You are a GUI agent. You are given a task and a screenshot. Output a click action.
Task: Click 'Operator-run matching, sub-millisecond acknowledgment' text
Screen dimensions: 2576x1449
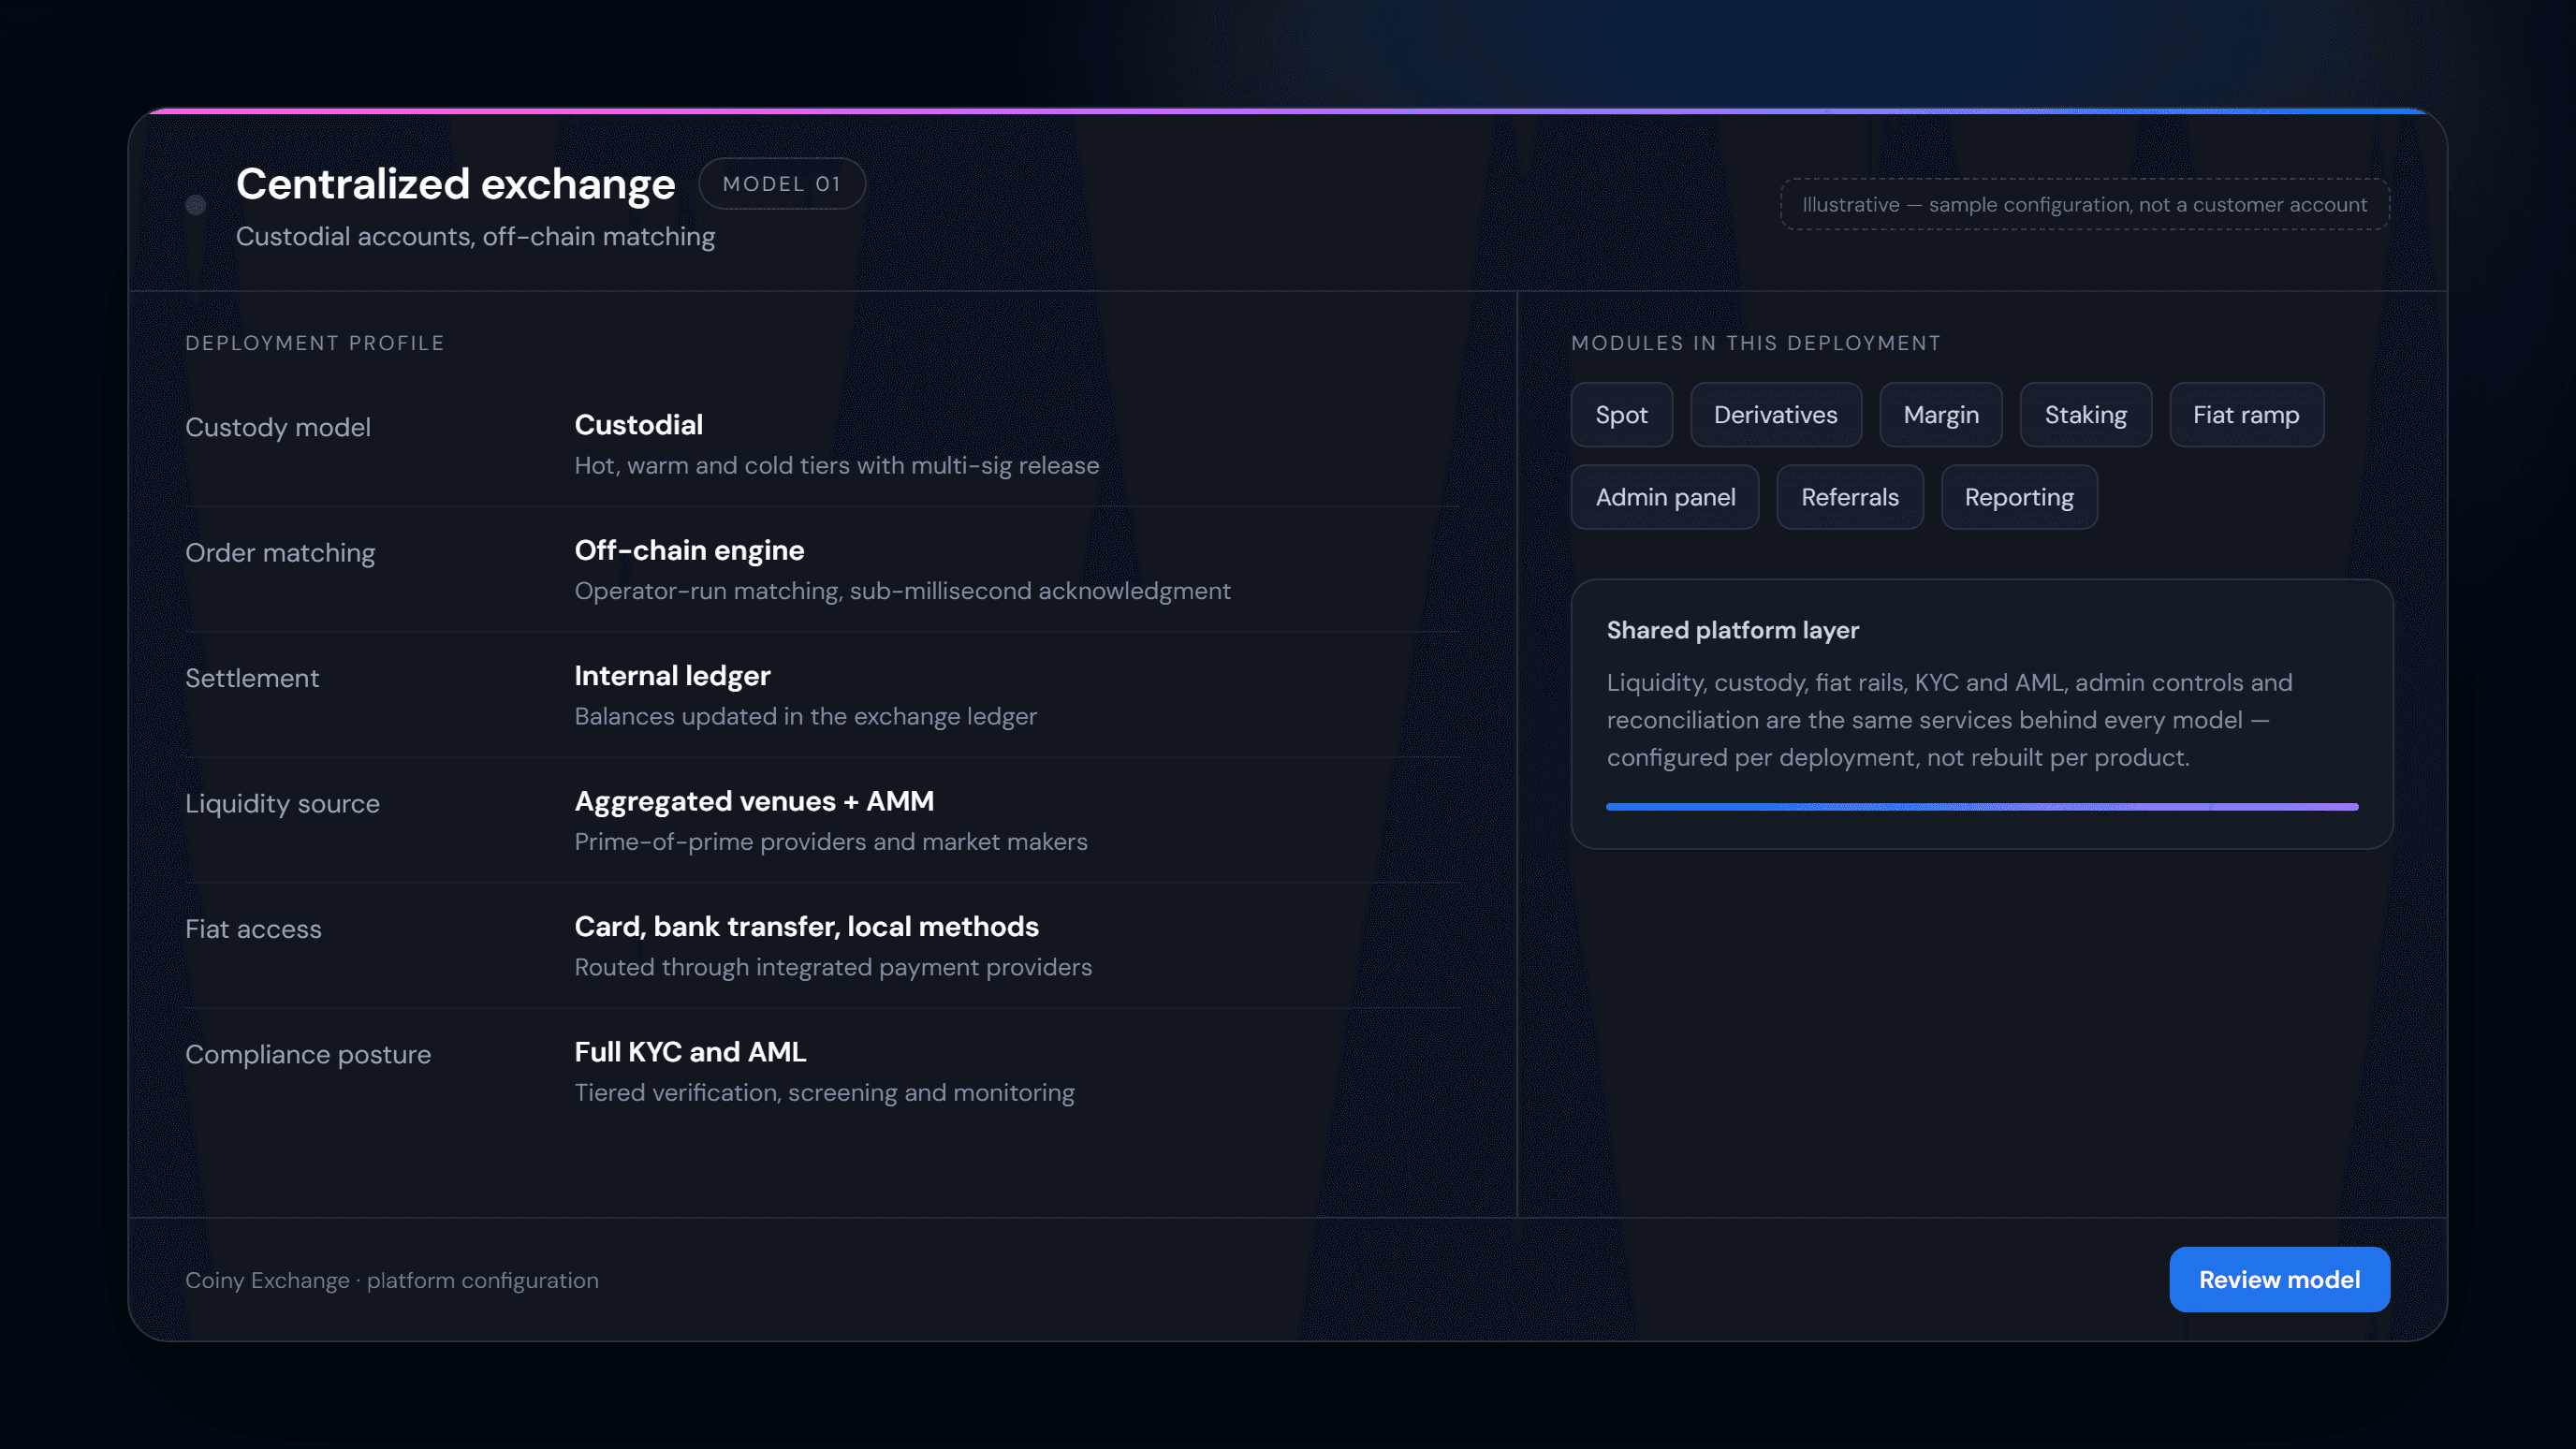tap(902, 591)
